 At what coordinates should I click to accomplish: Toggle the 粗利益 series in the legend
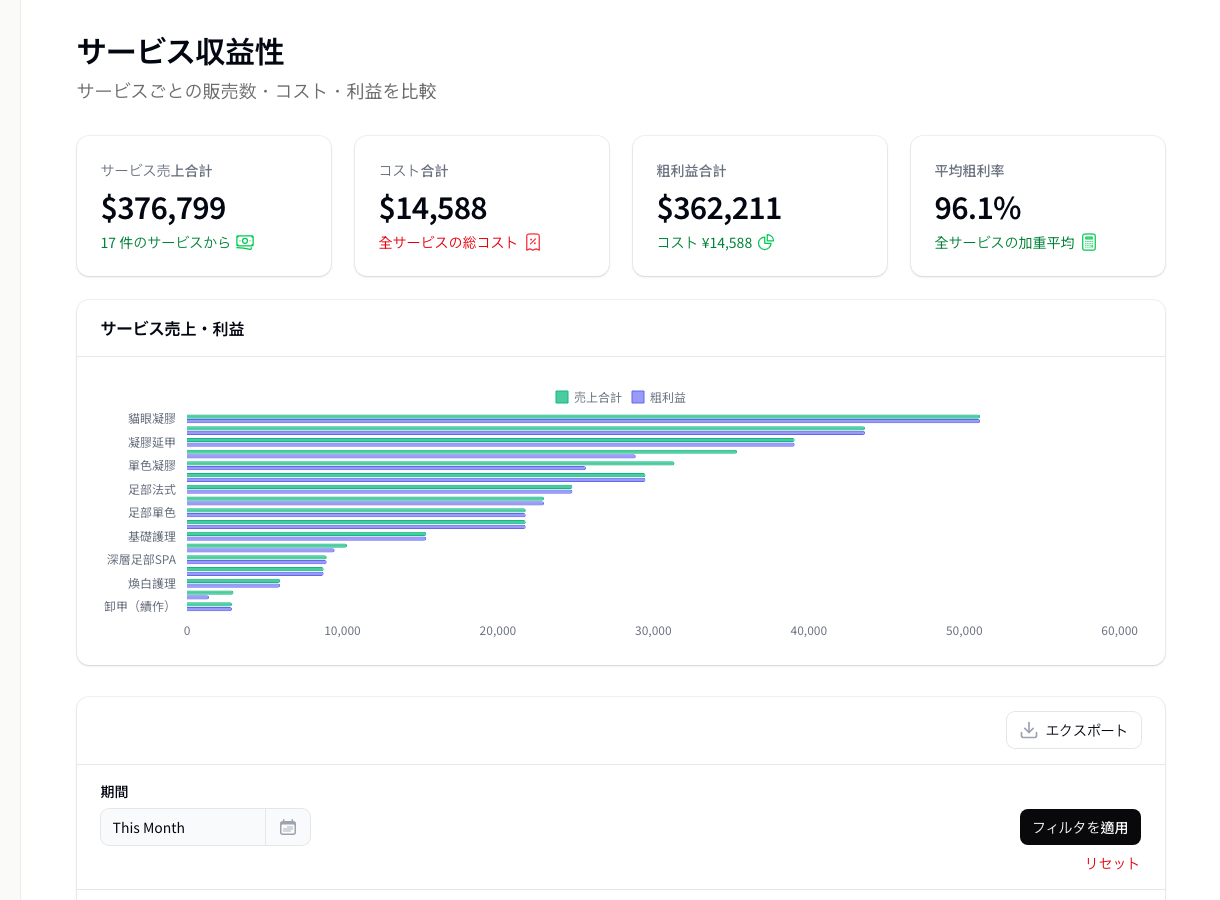pos(666,397)
